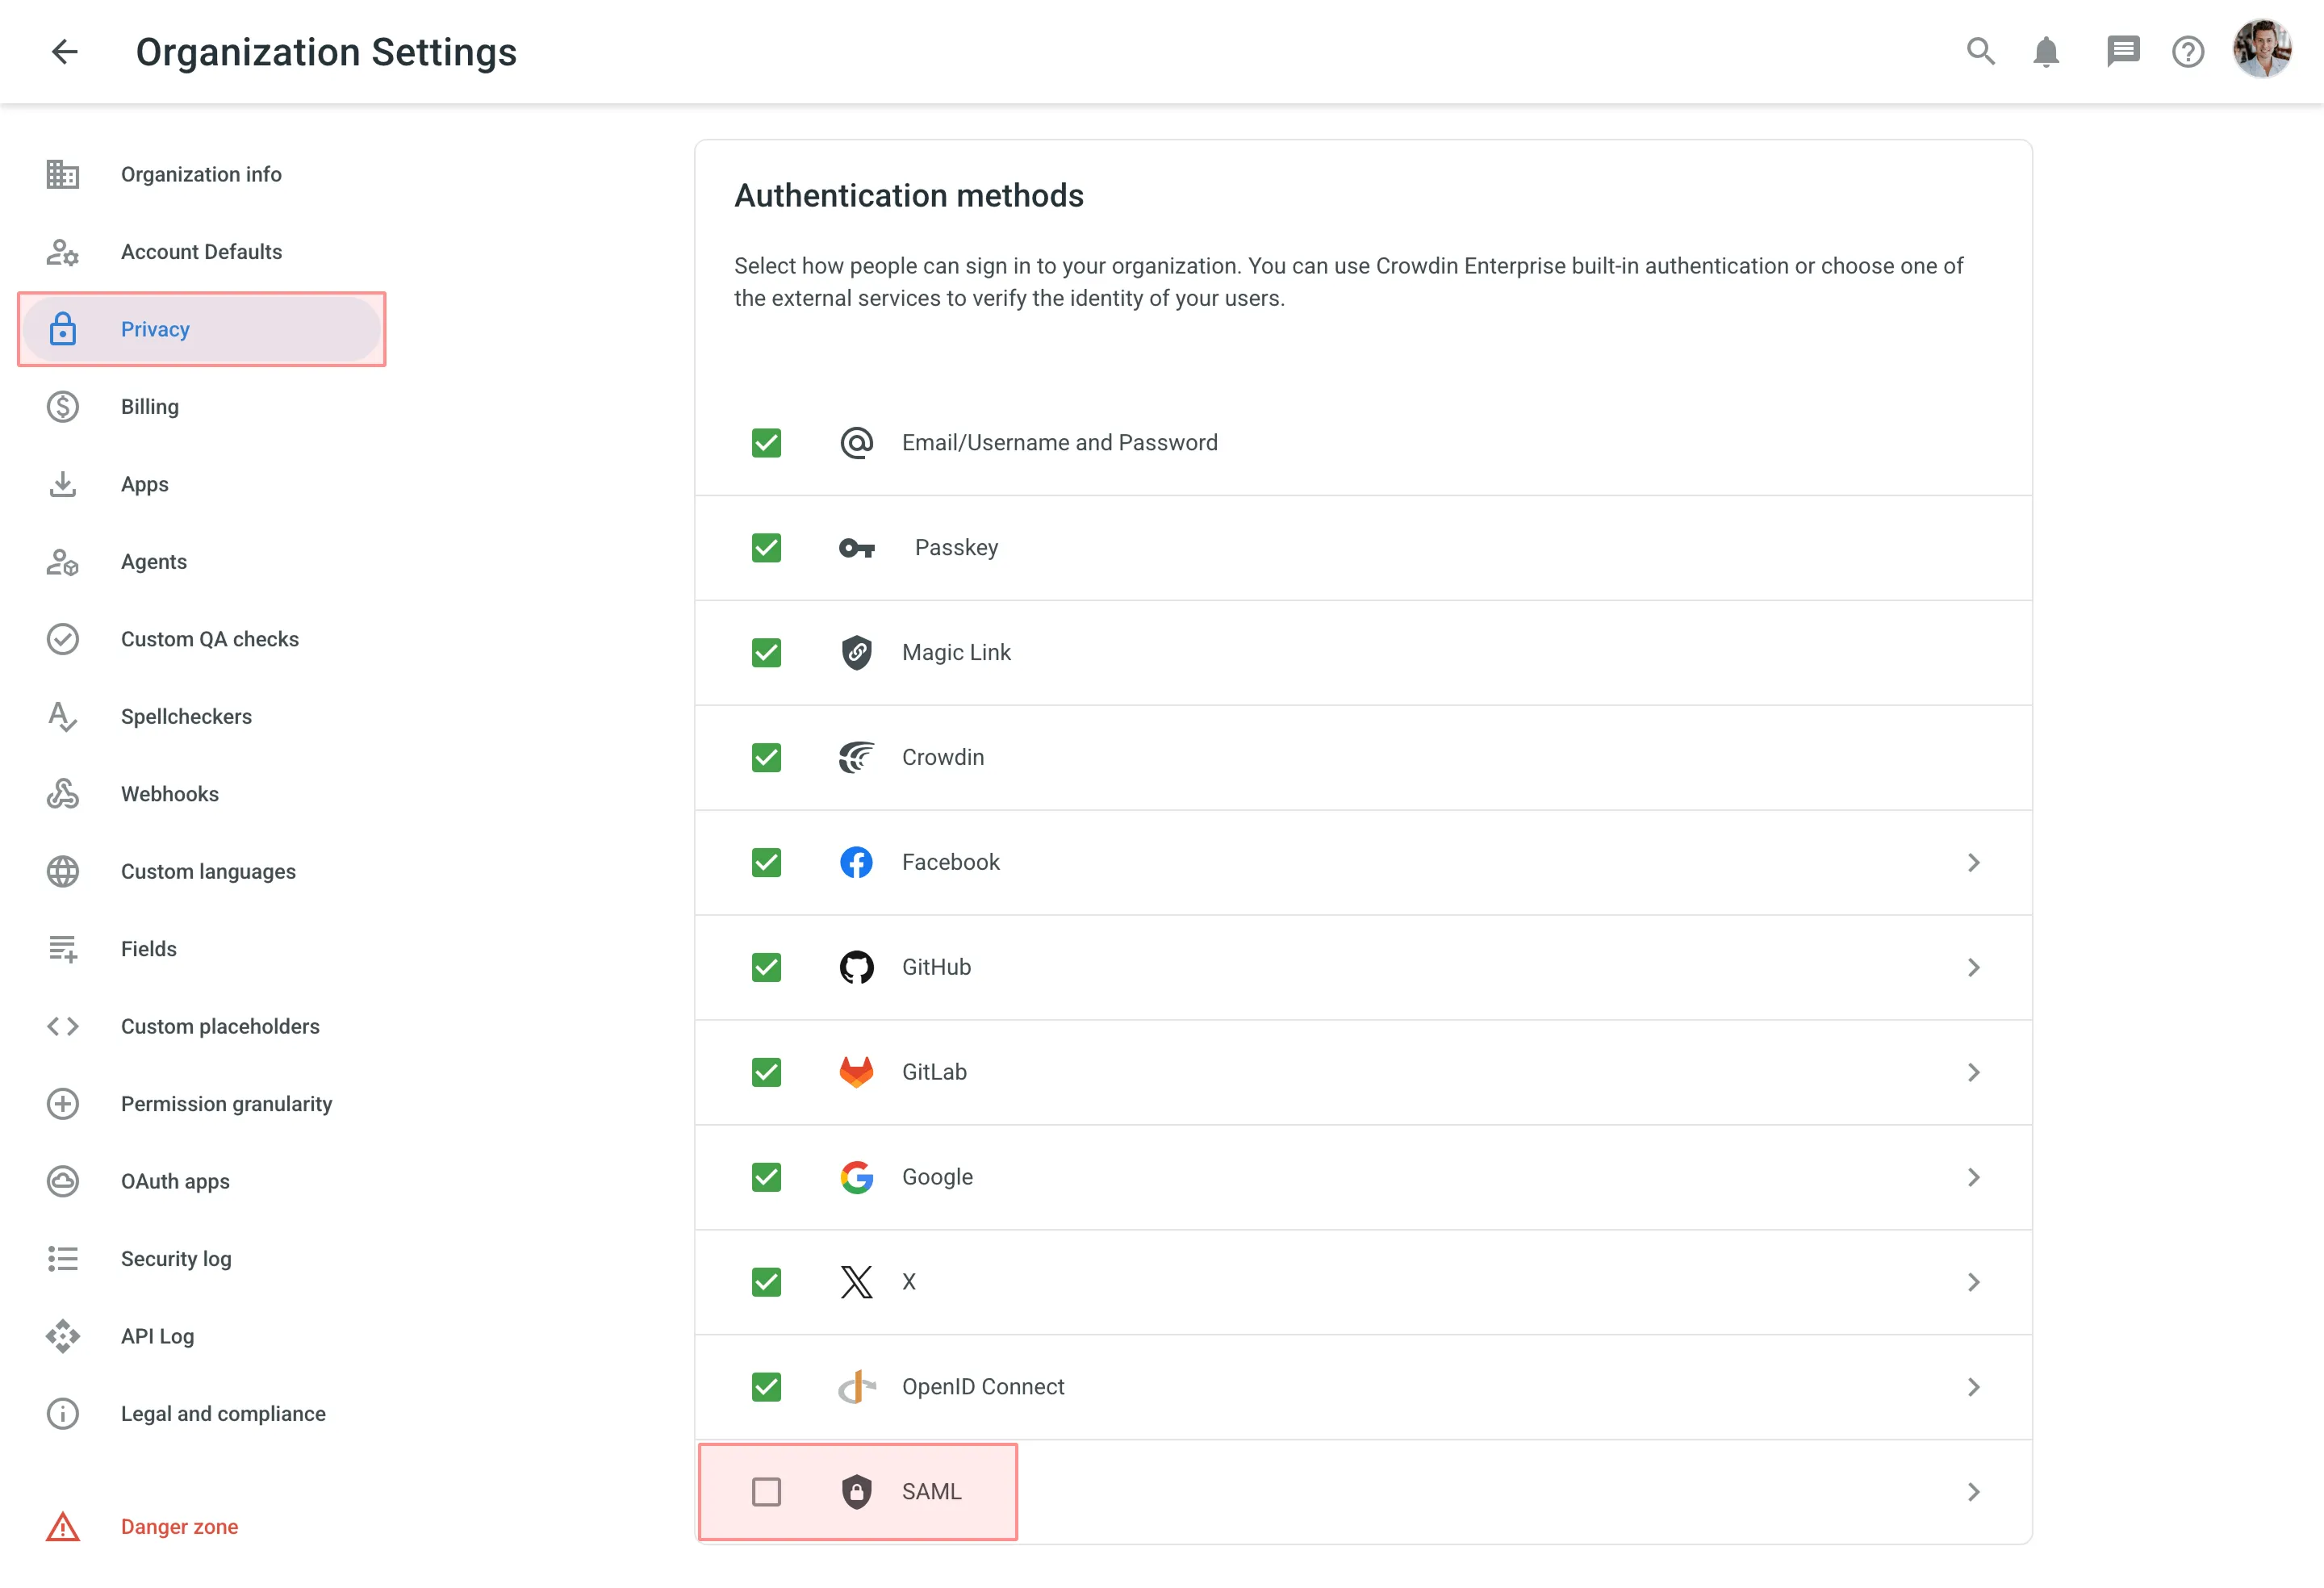Viewport: 2324px width, 1588px height.
Task: Open the OAuth apps section
Action: click(175, 1181)
